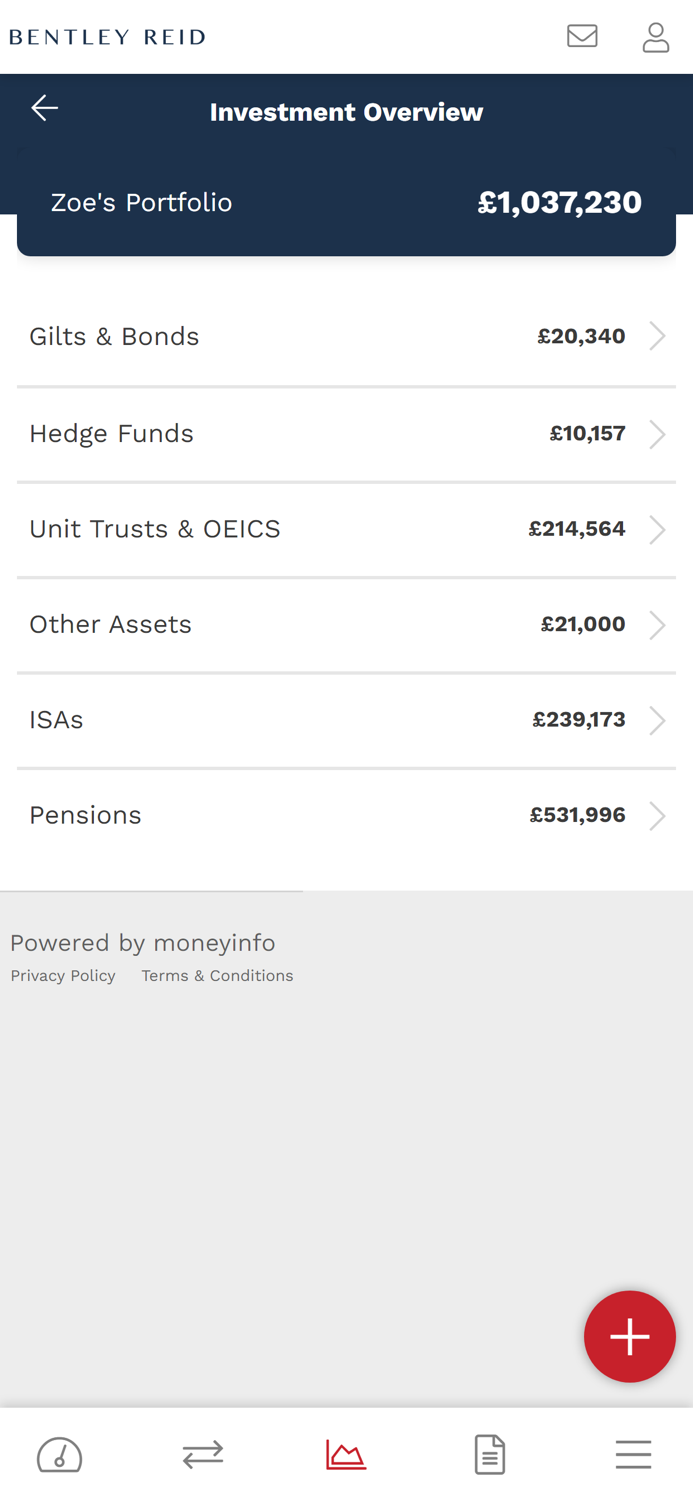The image size is (693, 1500).
Task: Open the Terms & Conditions link
Action: [217, 975]
